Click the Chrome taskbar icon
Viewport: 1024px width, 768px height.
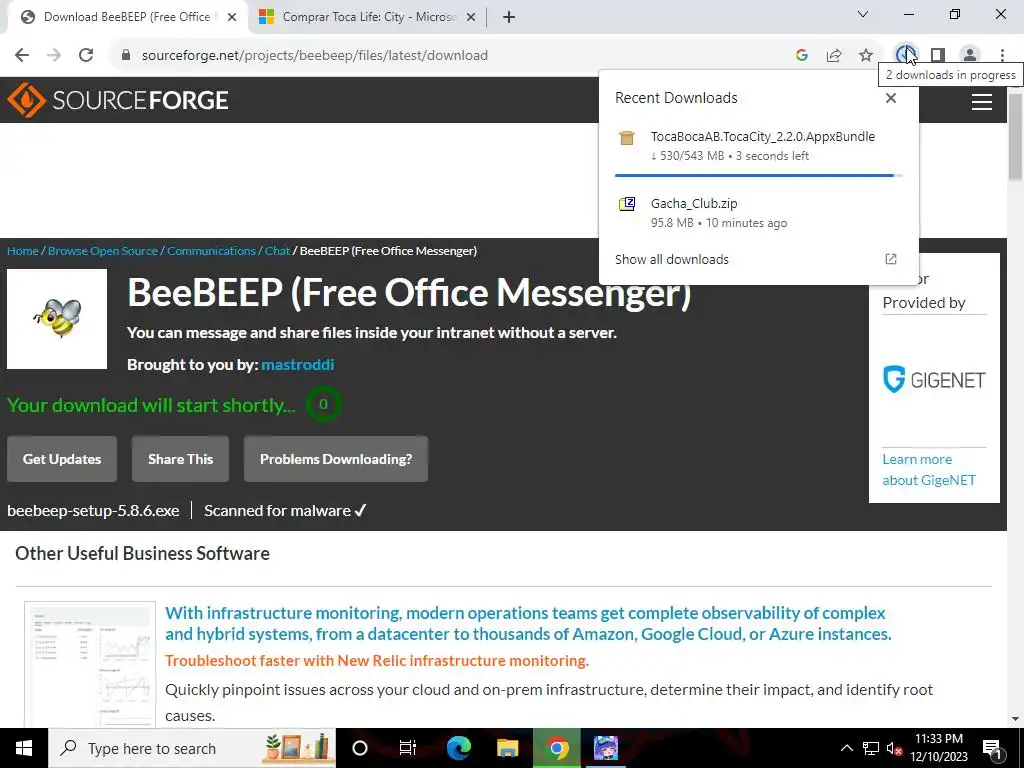pyautogui.click(x=556, y=748)
